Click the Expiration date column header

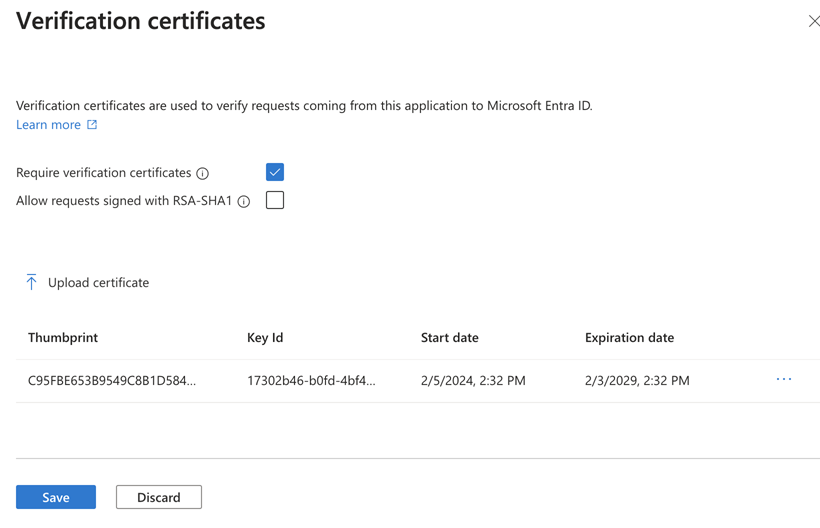(x=630, y=338)
